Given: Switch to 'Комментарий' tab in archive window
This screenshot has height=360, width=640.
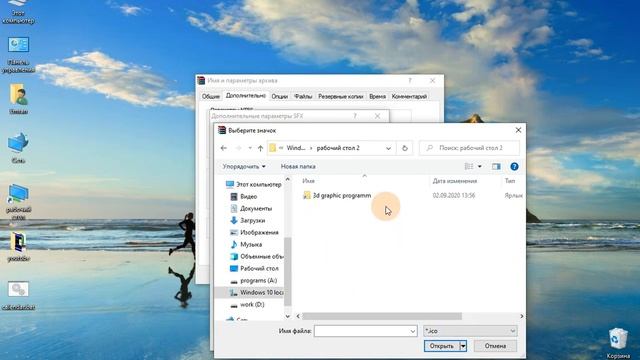Looking at the screenshot, I should (x=409, y=97).
